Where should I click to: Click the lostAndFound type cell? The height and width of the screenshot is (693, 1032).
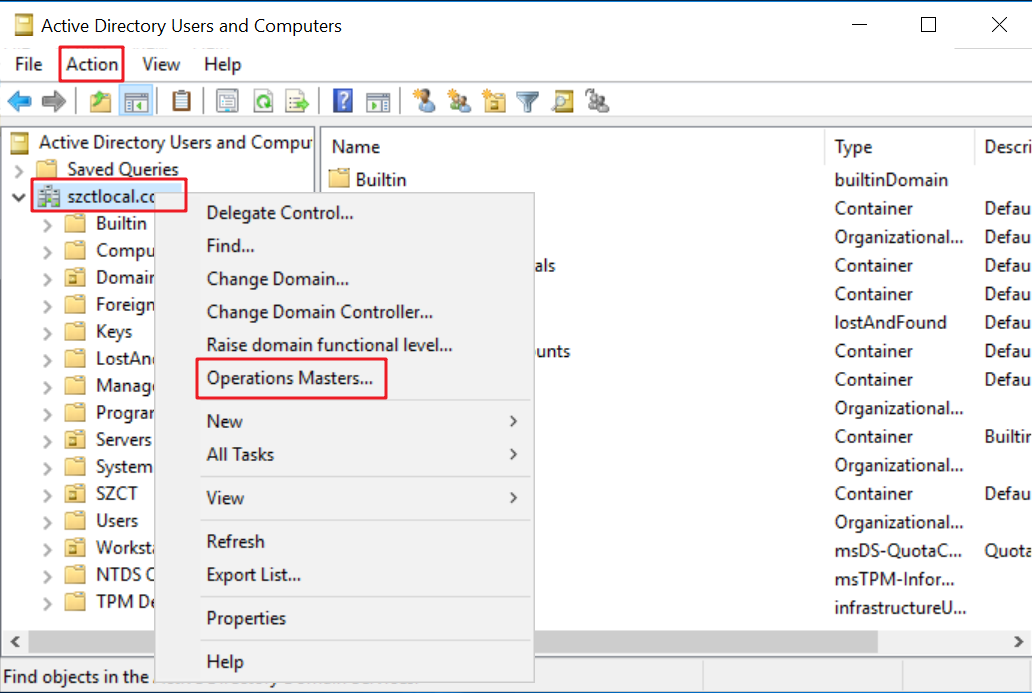pos(890,322)
